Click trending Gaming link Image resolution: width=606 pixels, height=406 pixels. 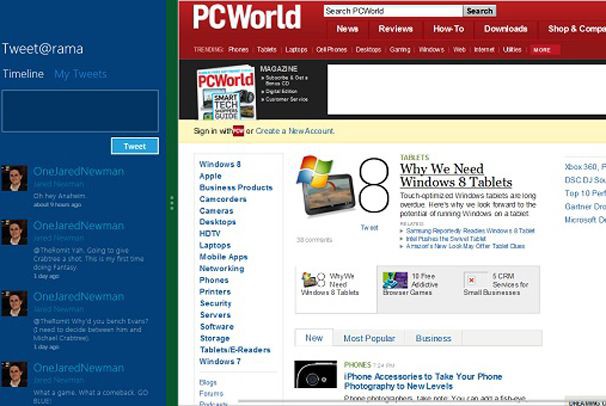tap(400, 49)
